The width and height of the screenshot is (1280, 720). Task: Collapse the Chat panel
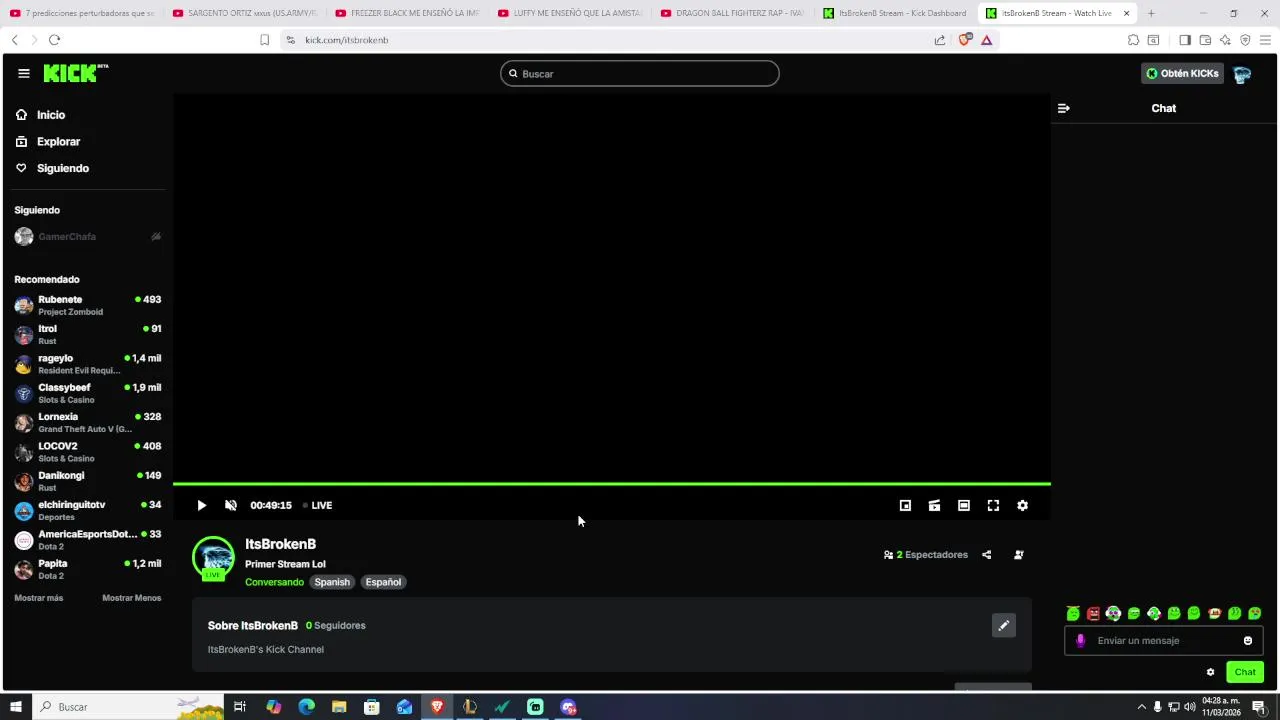[1064, 108]
